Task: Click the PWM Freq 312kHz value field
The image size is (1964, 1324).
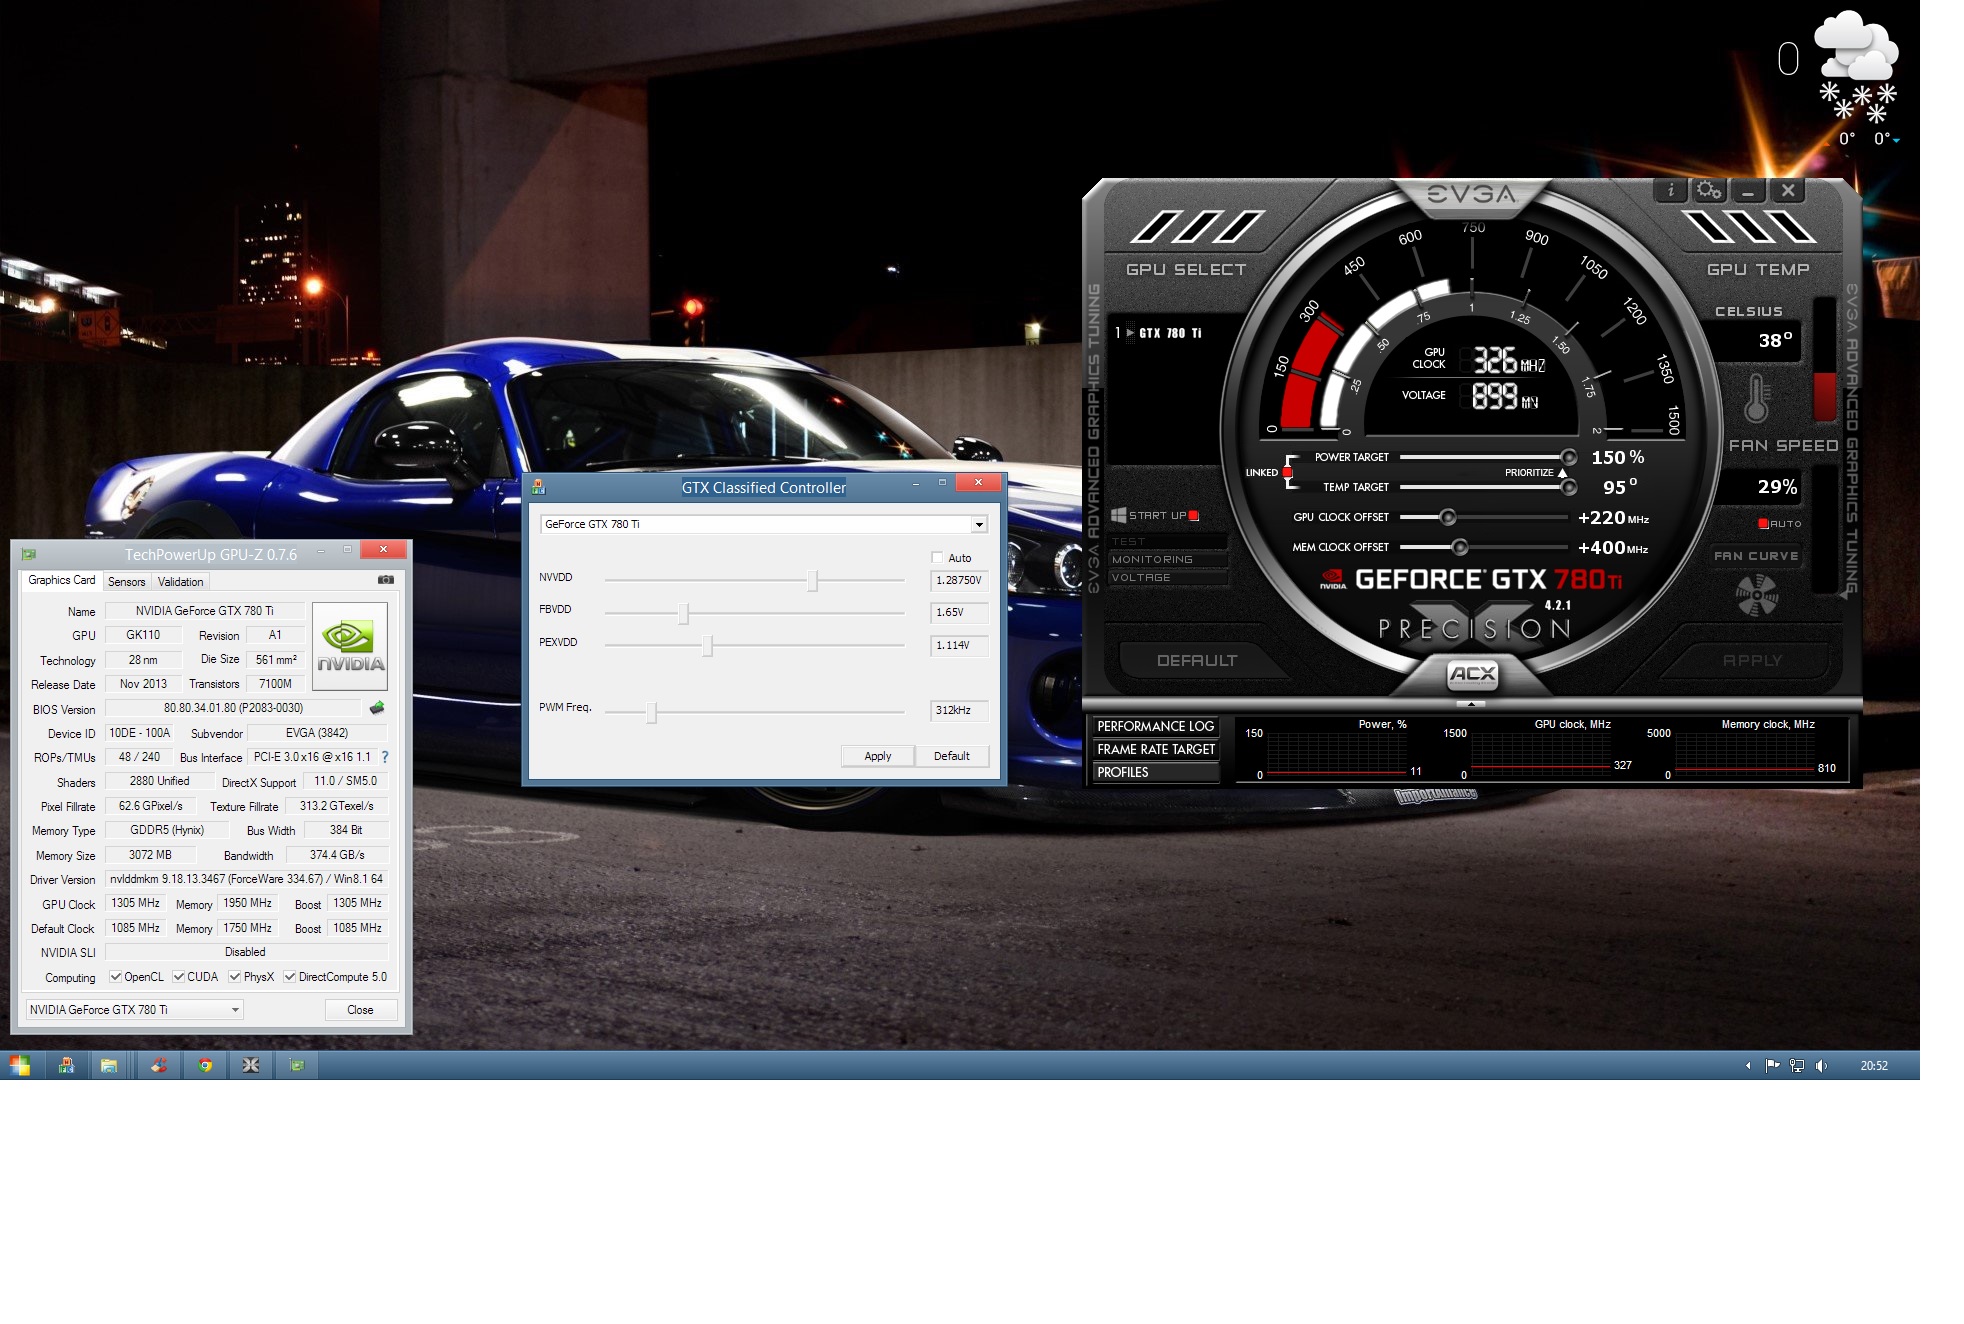Action: pyautogui.click(x=959, y=710)
